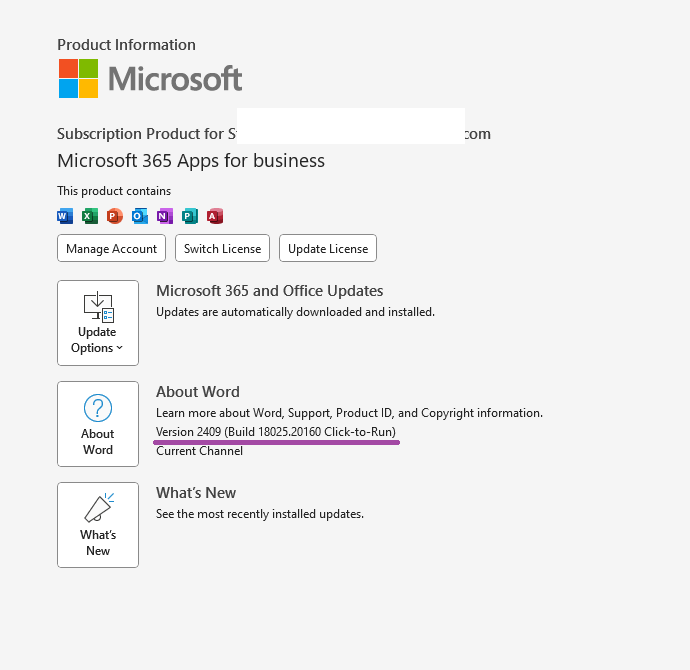This screenshot has height=670, width=690.
Task: Click the About Word heading
Action: click(x=198, y=392)
